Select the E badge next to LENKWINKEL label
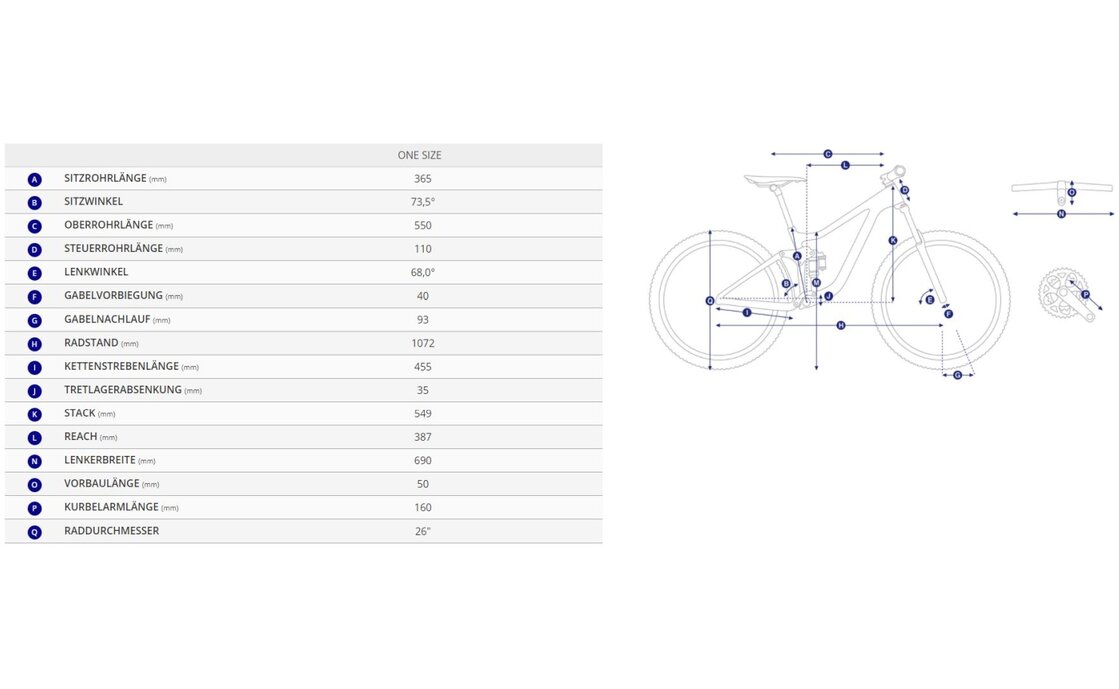The width and height of the screenshot is (1119, 689). coord(35,273)
